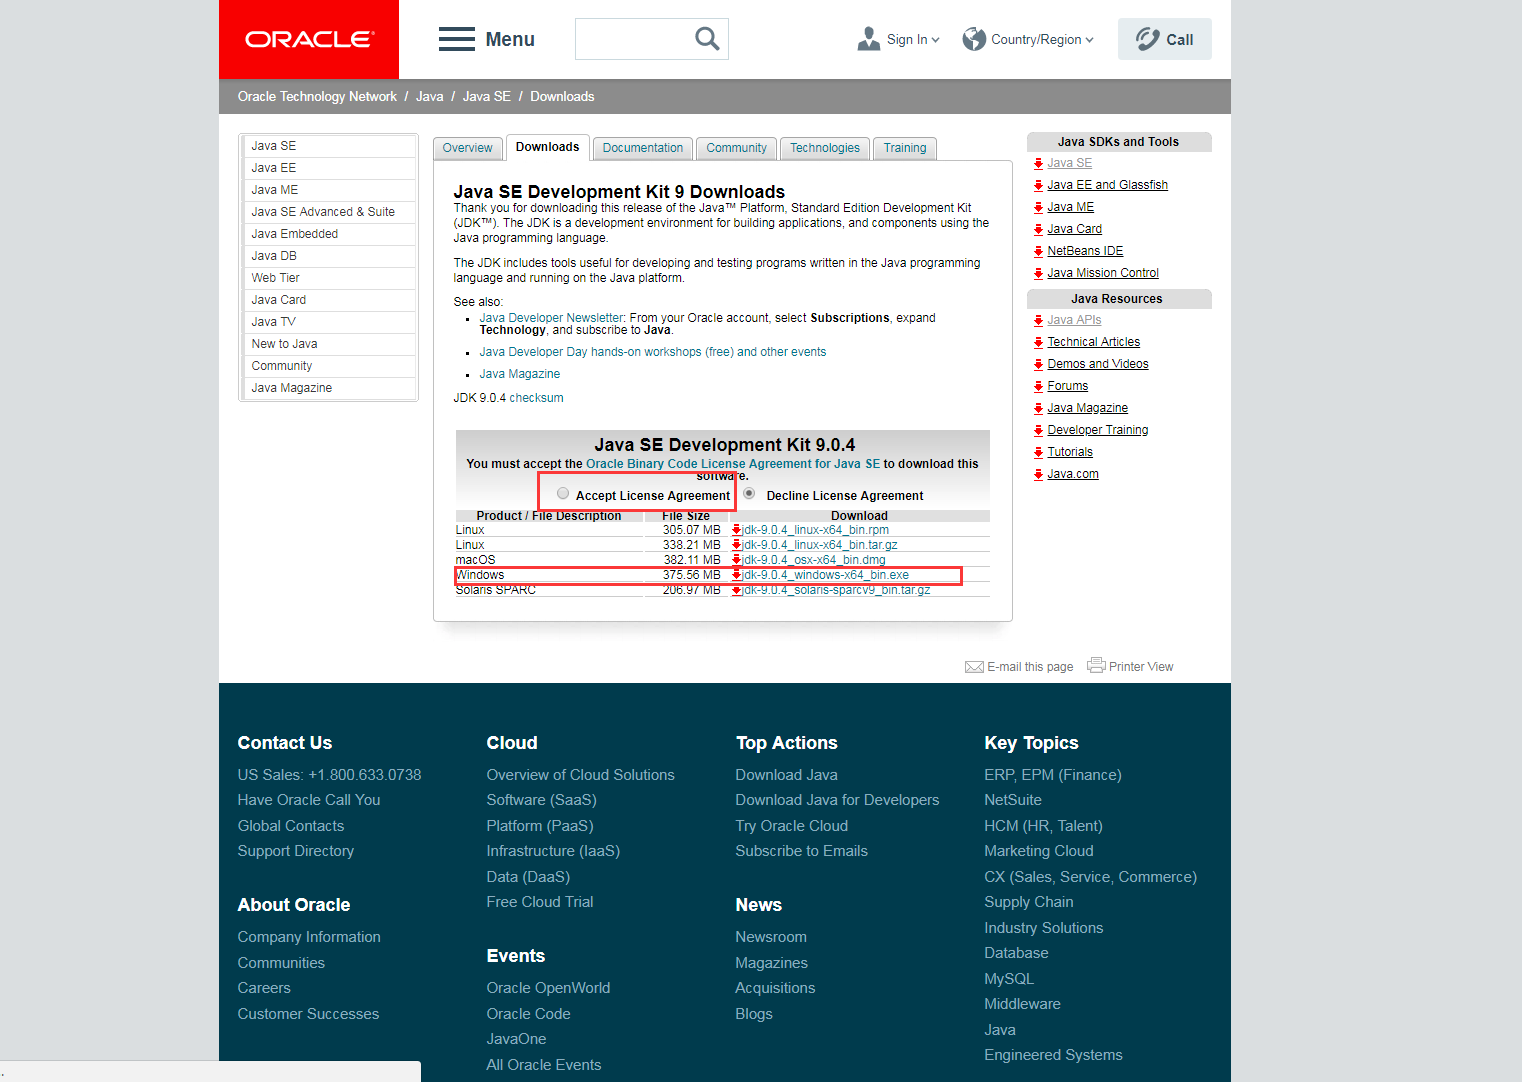Click download arrow icon beside NetBeans IDE
Viewport: 1522px width, 1082px height.
(1039, 252)
